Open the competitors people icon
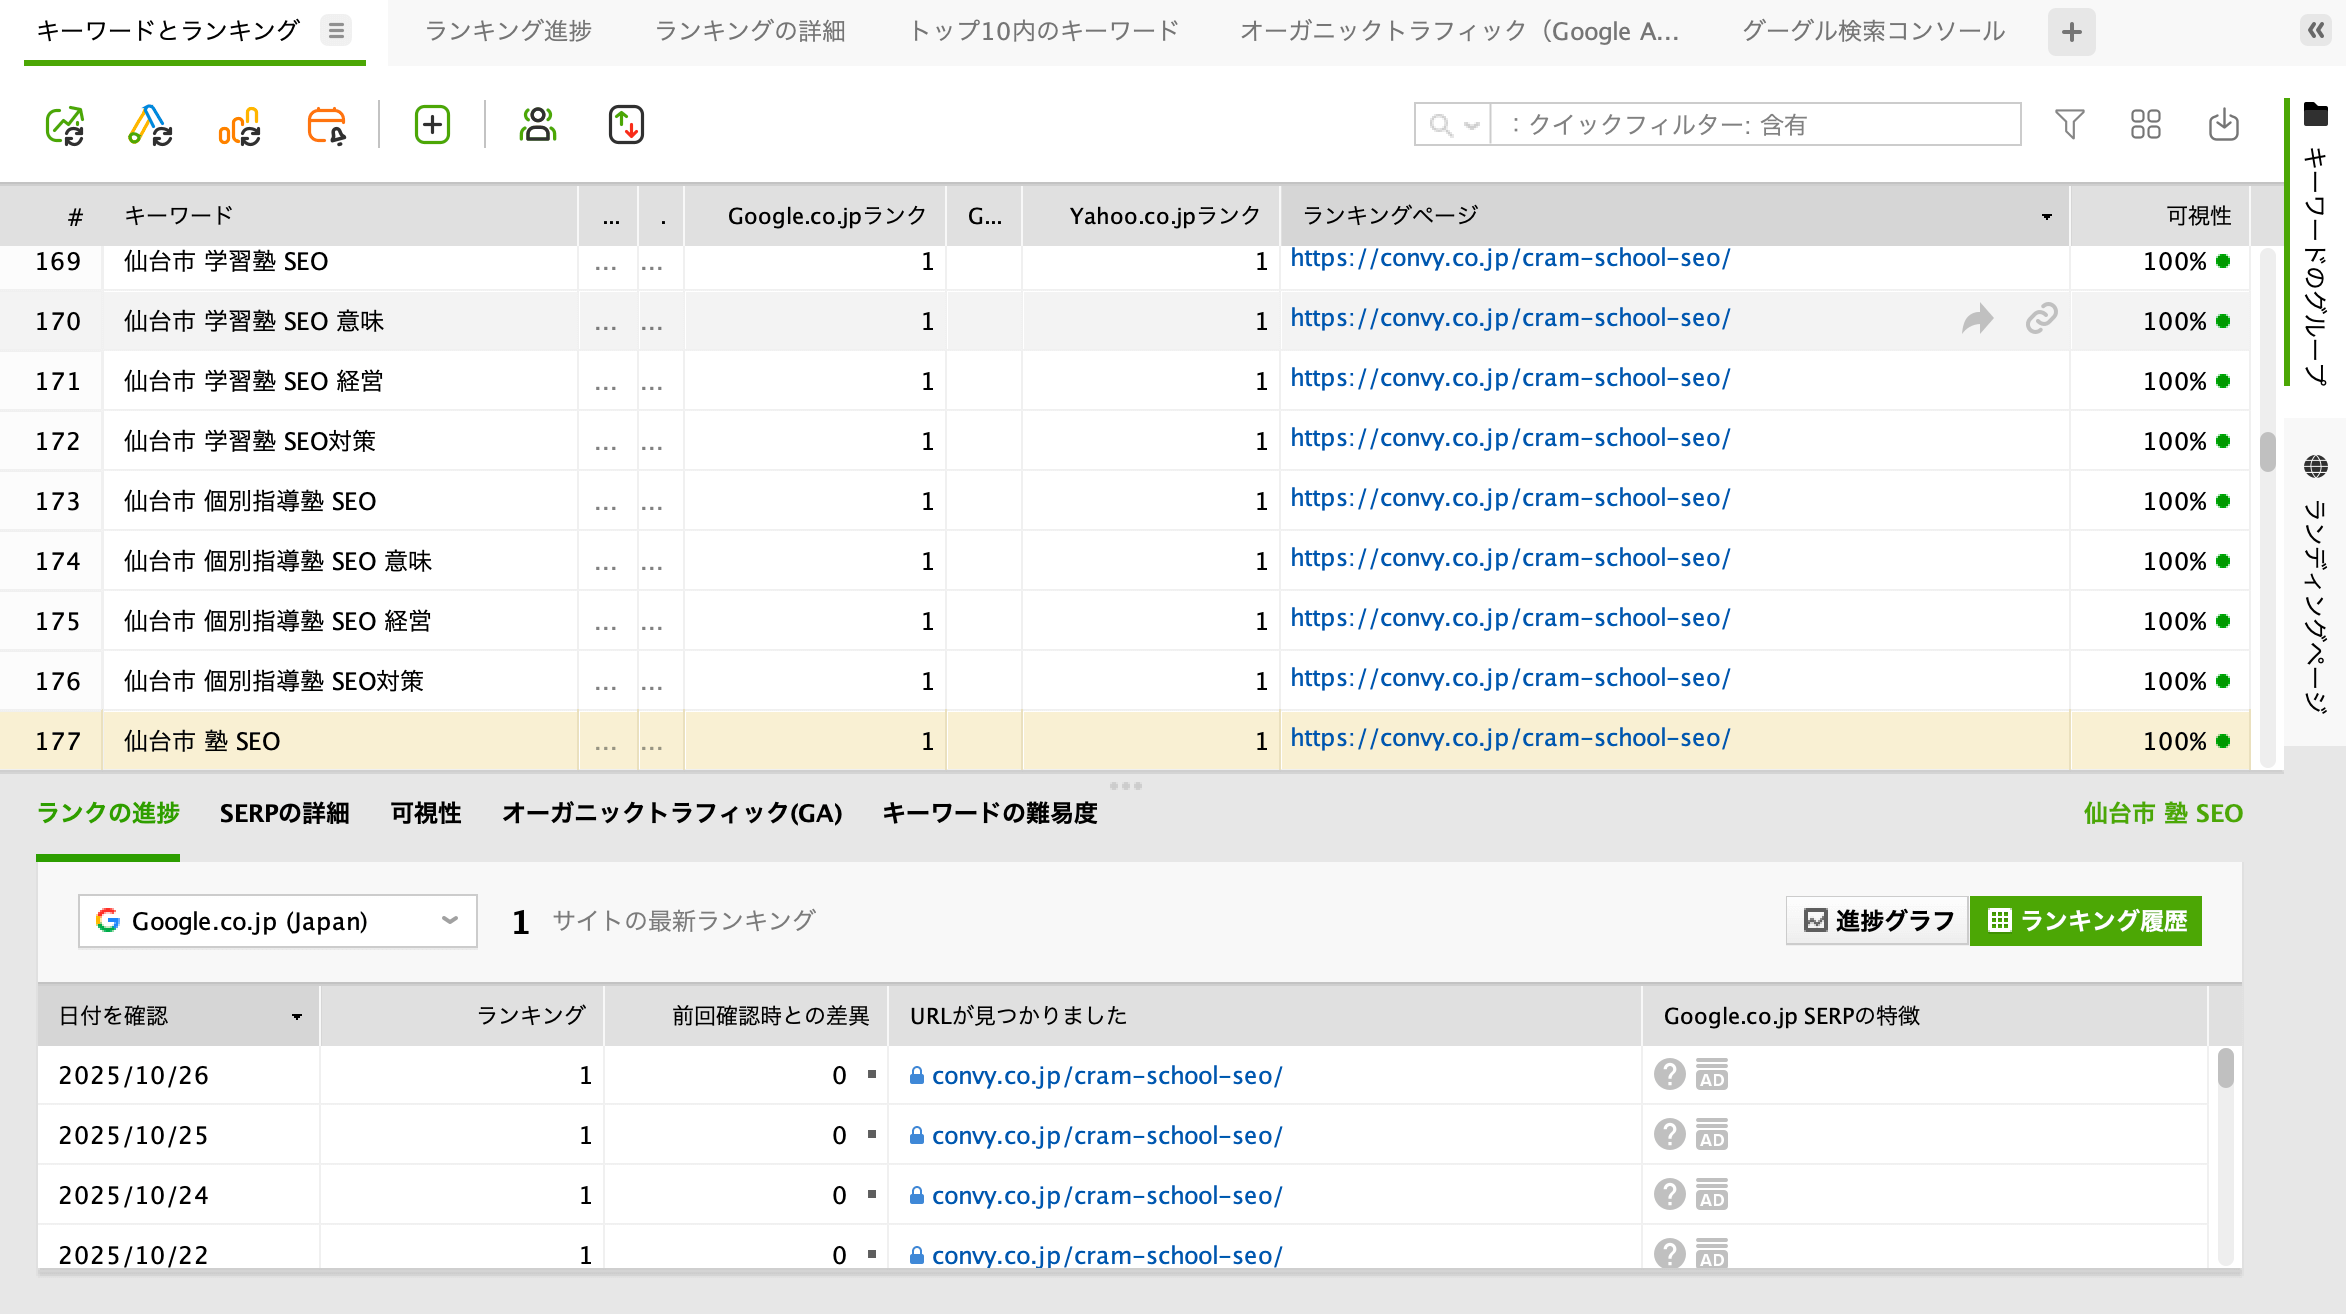 [x=538, y=125]
